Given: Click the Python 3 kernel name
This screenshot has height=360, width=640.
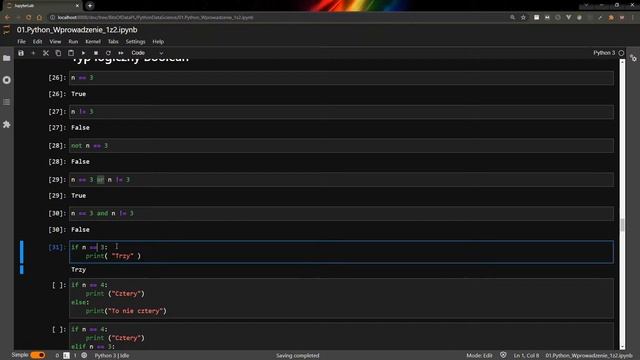Looking at the screenshot, I should pyautogui.click(x=604, y=53).
